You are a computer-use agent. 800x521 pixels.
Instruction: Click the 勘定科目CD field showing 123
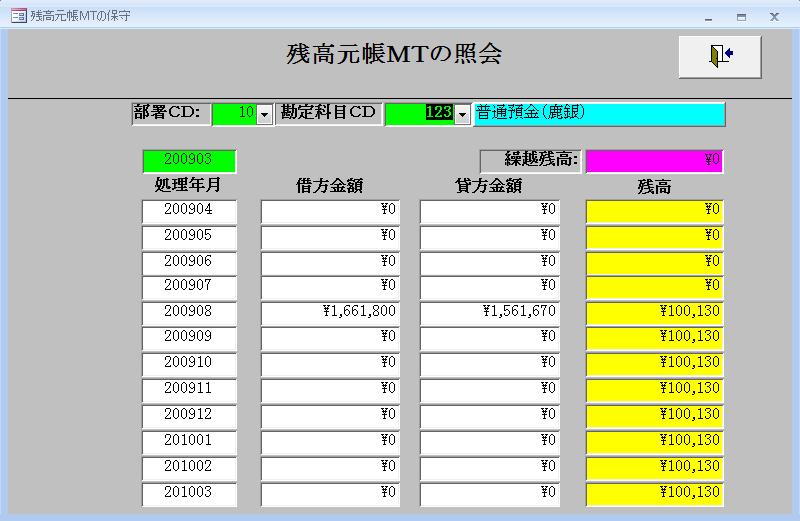click(x=419, y=114)
